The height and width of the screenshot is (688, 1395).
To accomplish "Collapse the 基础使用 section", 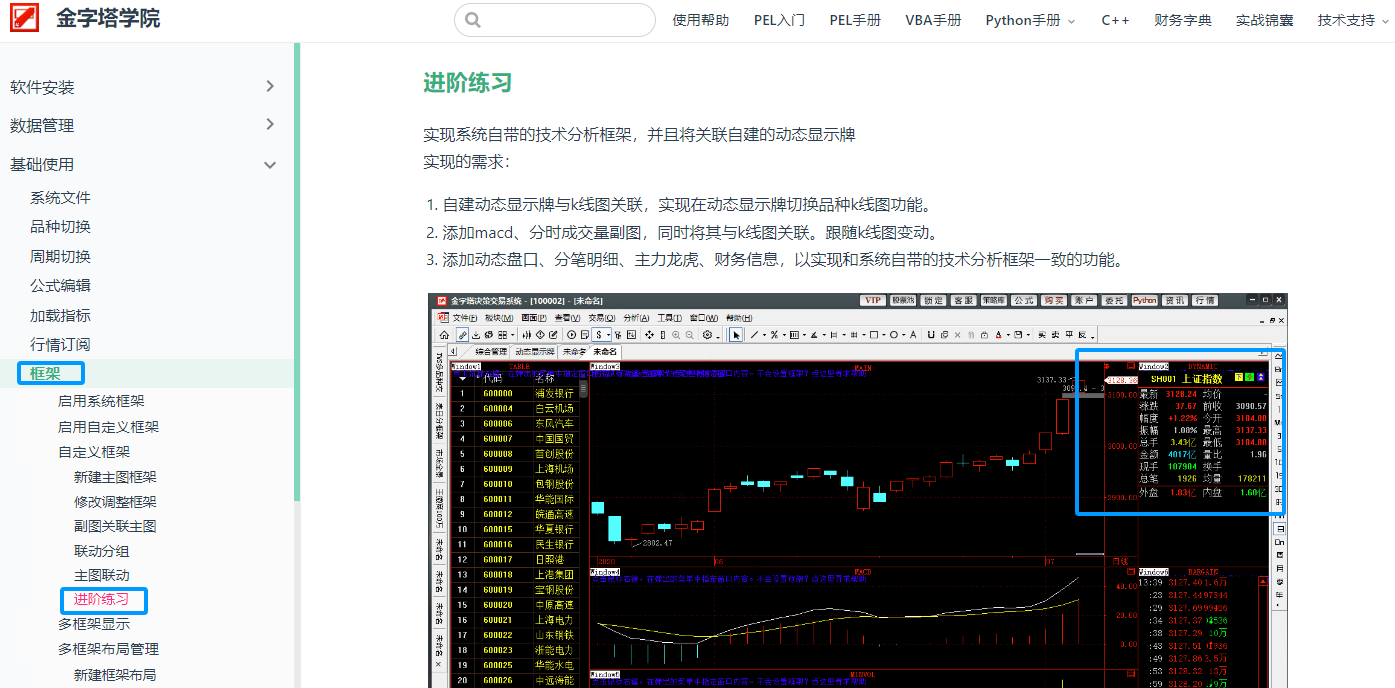I will 270,165.
